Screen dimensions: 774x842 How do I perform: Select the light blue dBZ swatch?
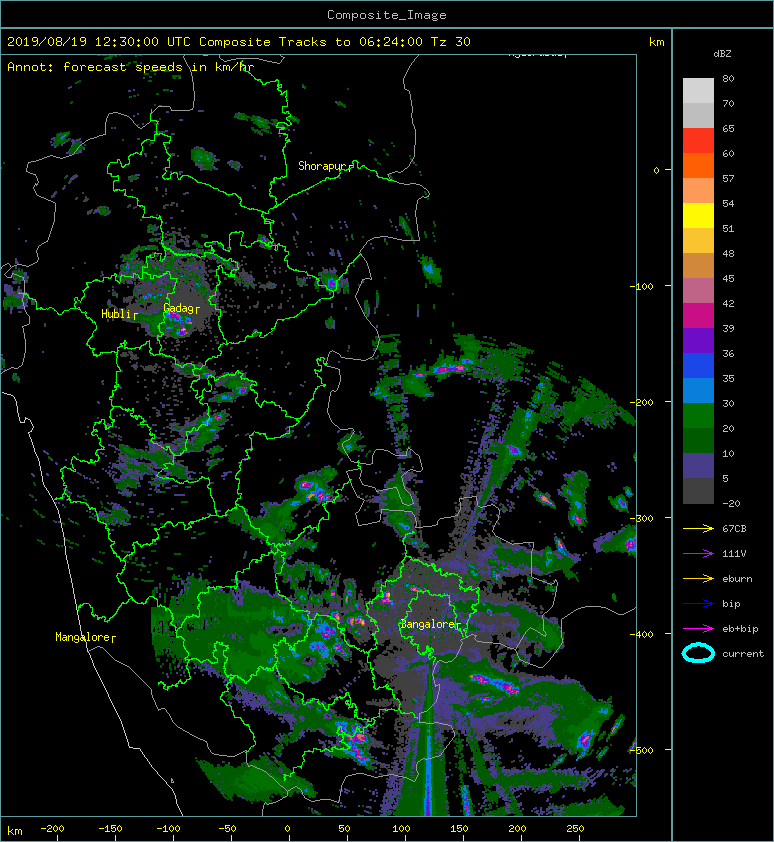tap(698, 391)
